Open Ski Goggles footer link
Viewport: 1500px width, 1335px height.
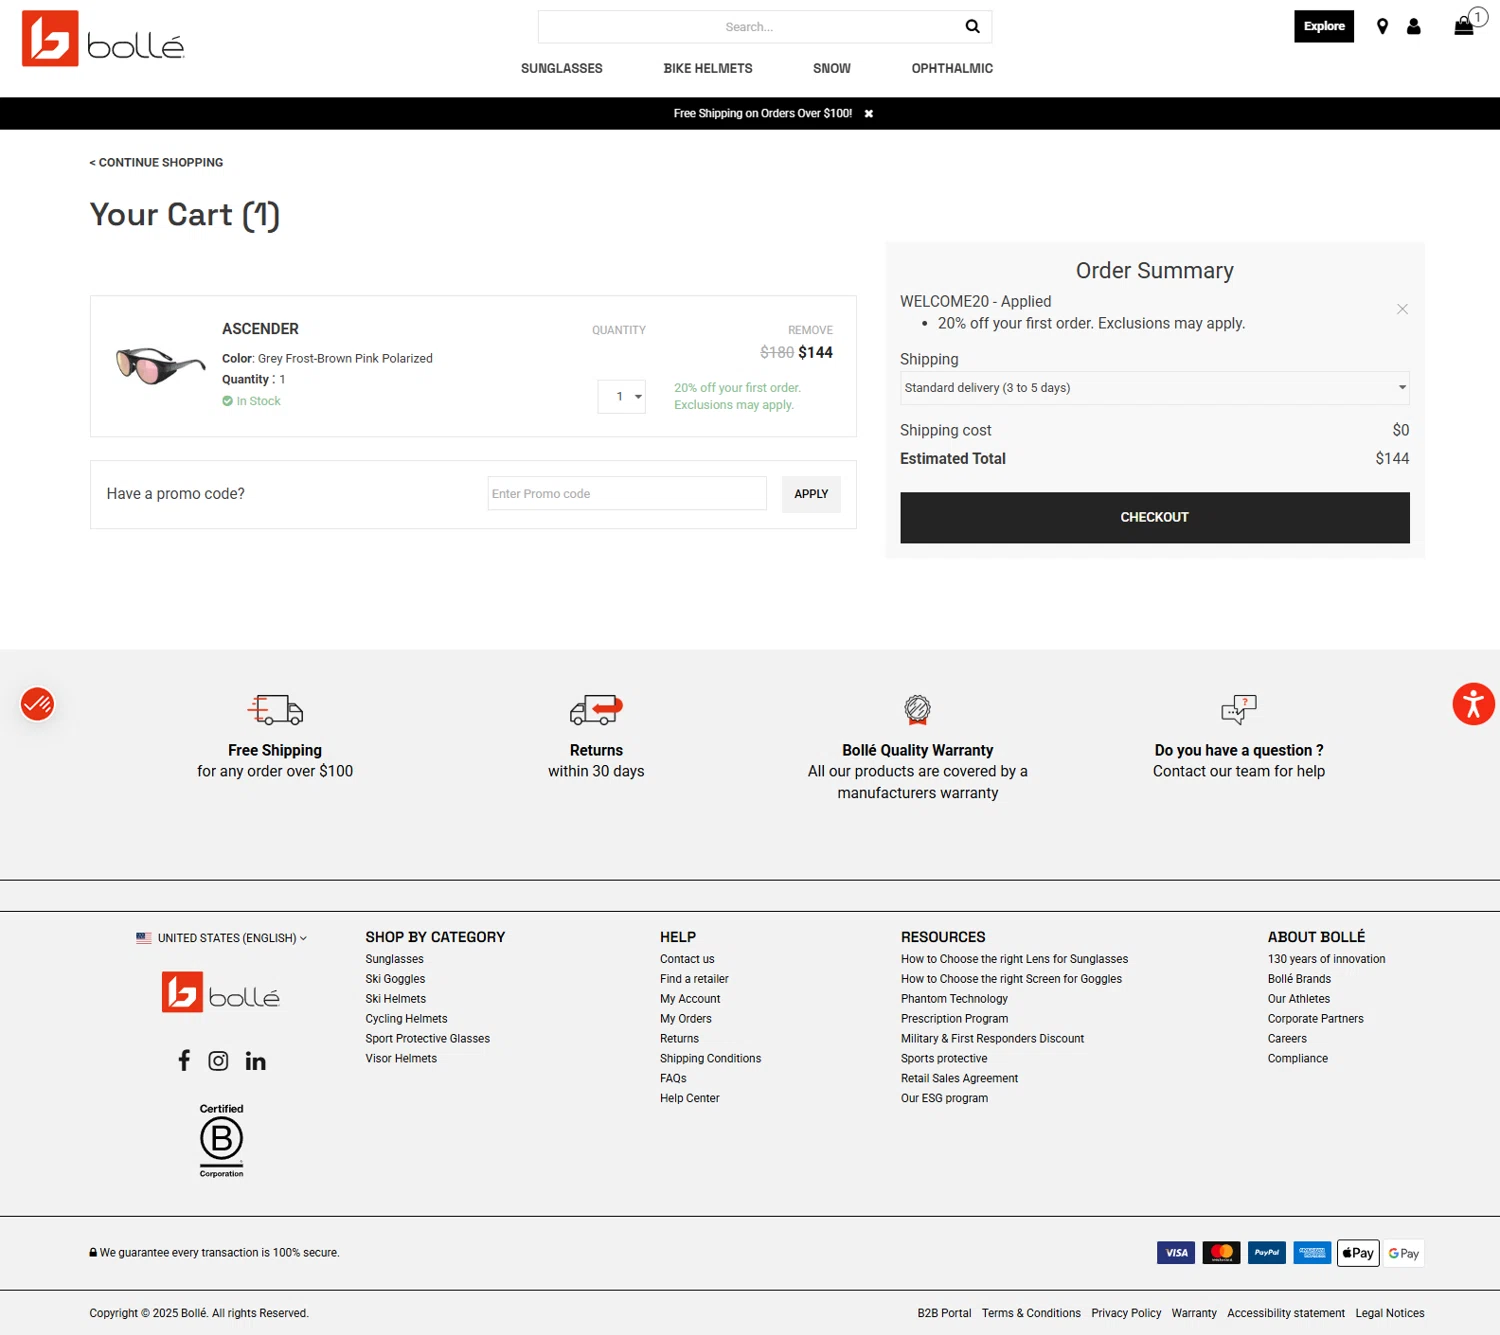point(395,979)
